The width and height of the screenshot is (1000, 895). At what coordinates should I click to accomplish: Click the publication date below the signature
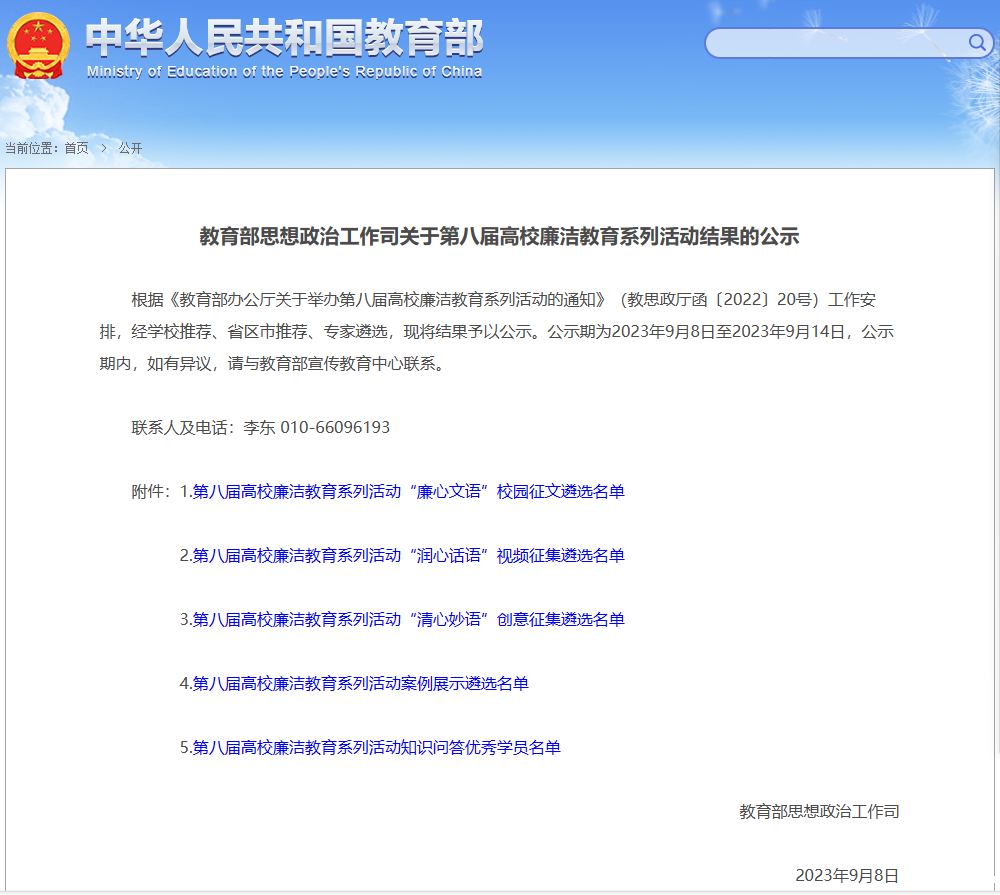(847, 875)
